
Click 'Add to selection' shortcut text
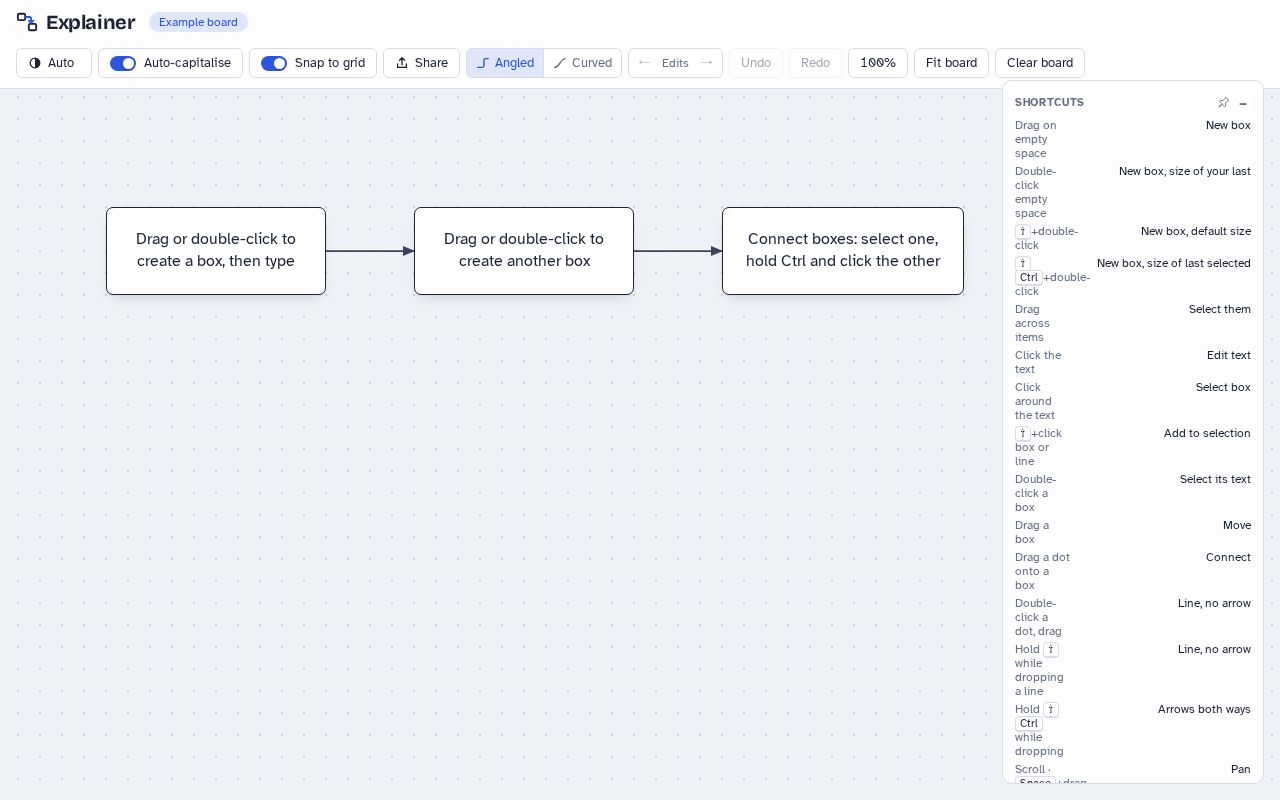pos(1207,433)
